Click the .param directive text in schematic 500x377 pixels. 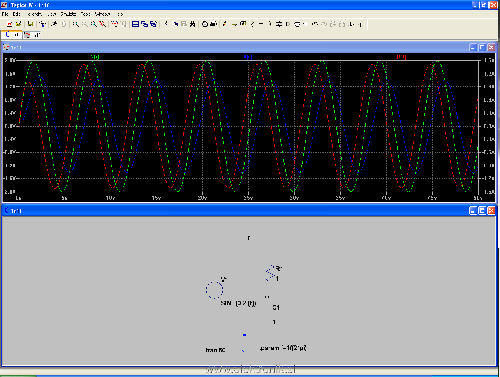click(283, 348)
